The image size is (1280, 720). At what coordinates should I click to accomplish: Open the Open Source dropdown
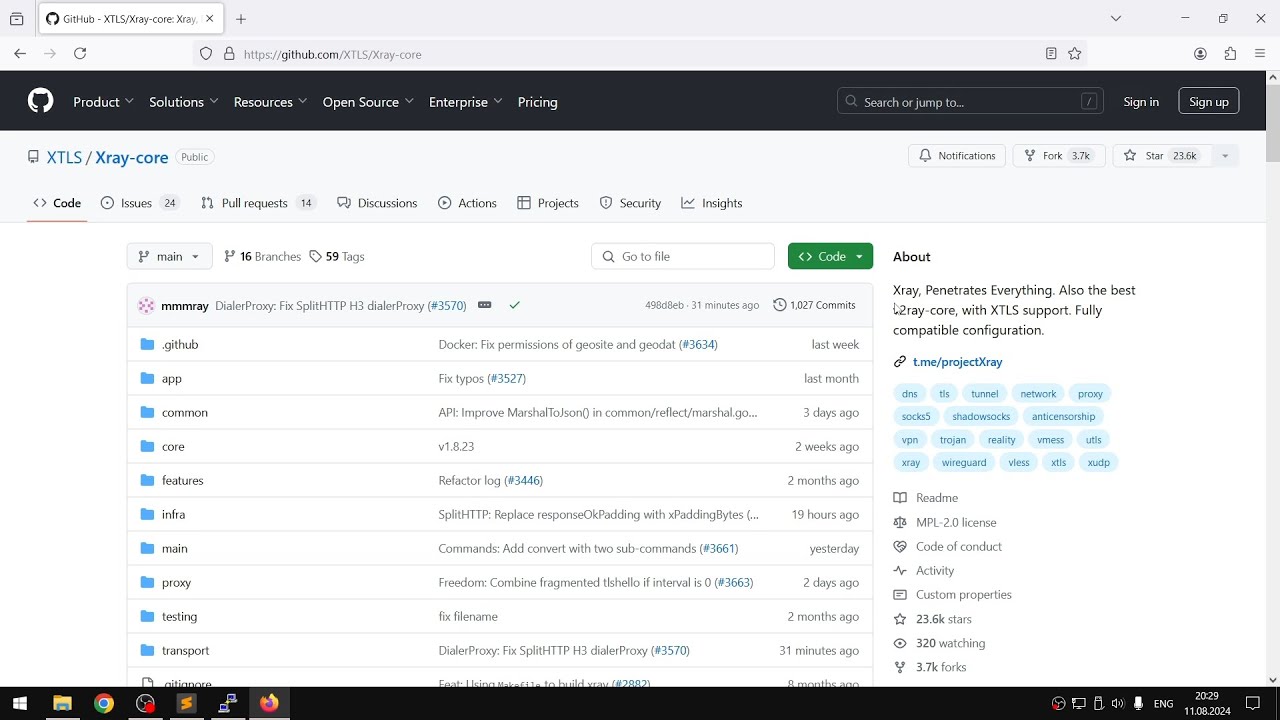[368, 102]
